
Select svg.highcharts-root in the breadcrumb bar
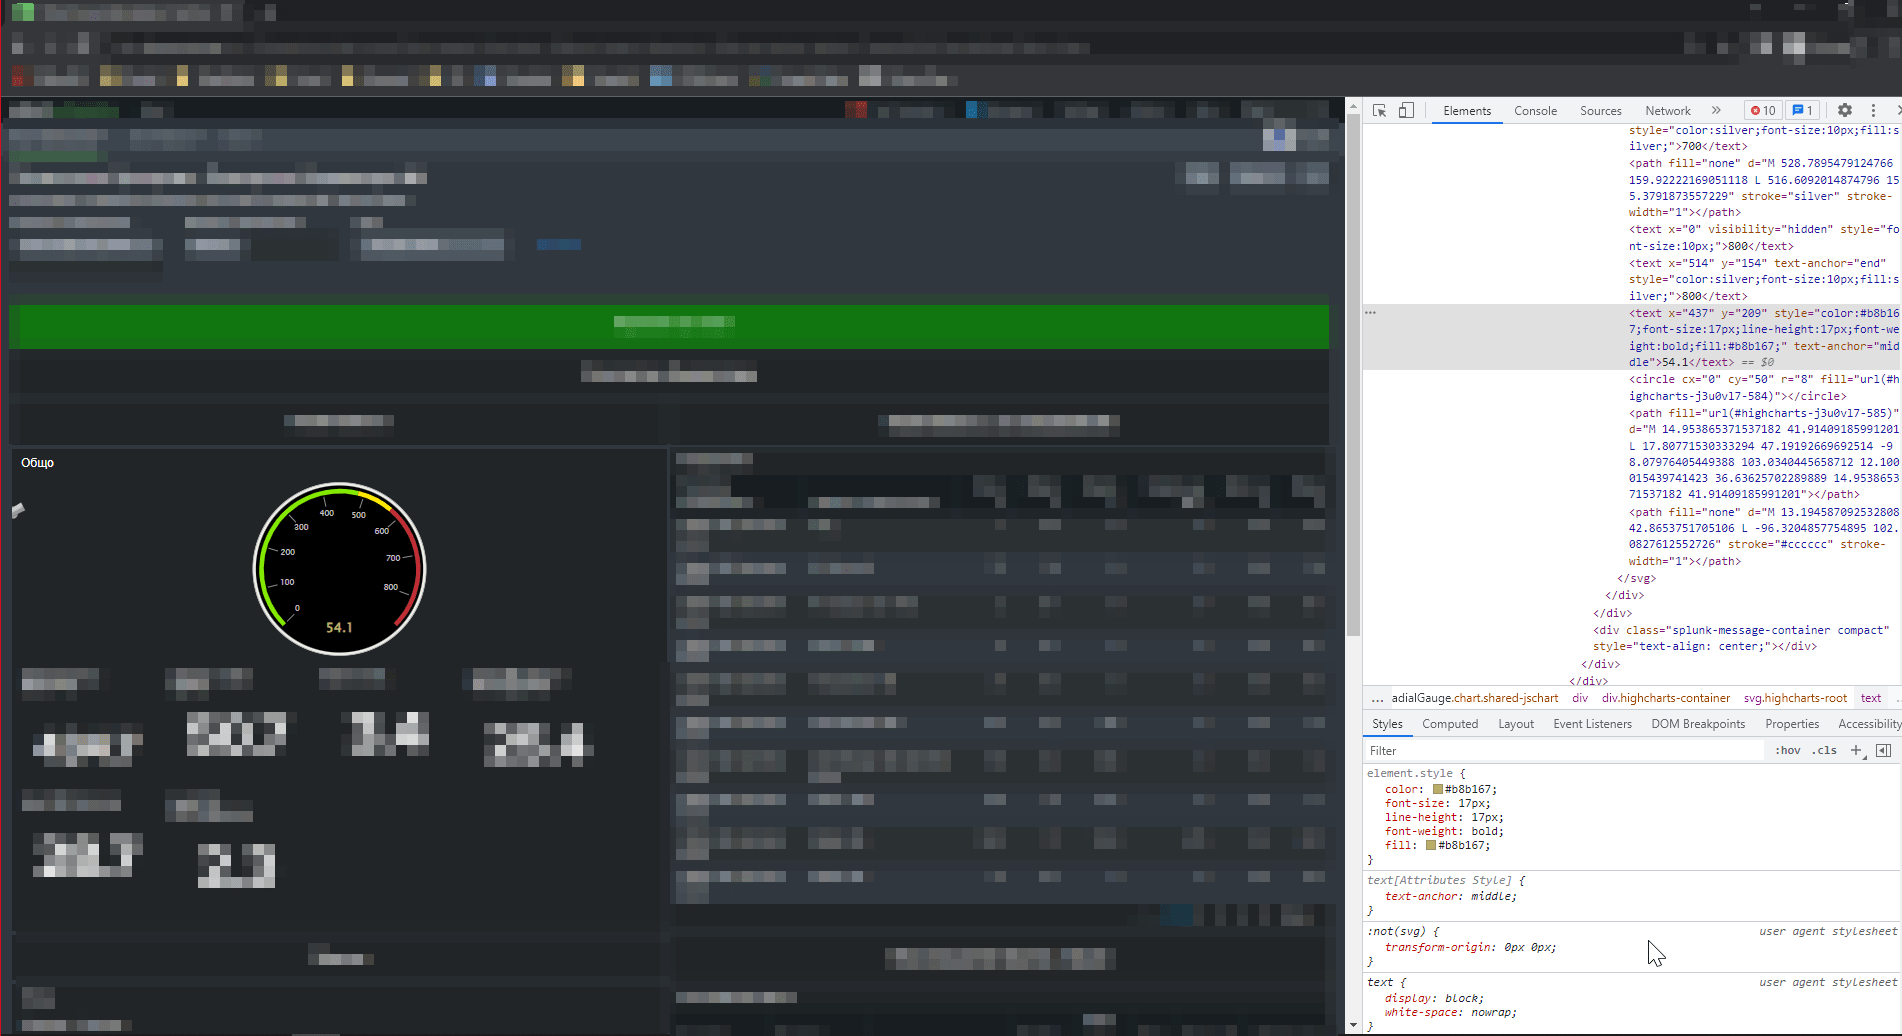click(1795, 697)
